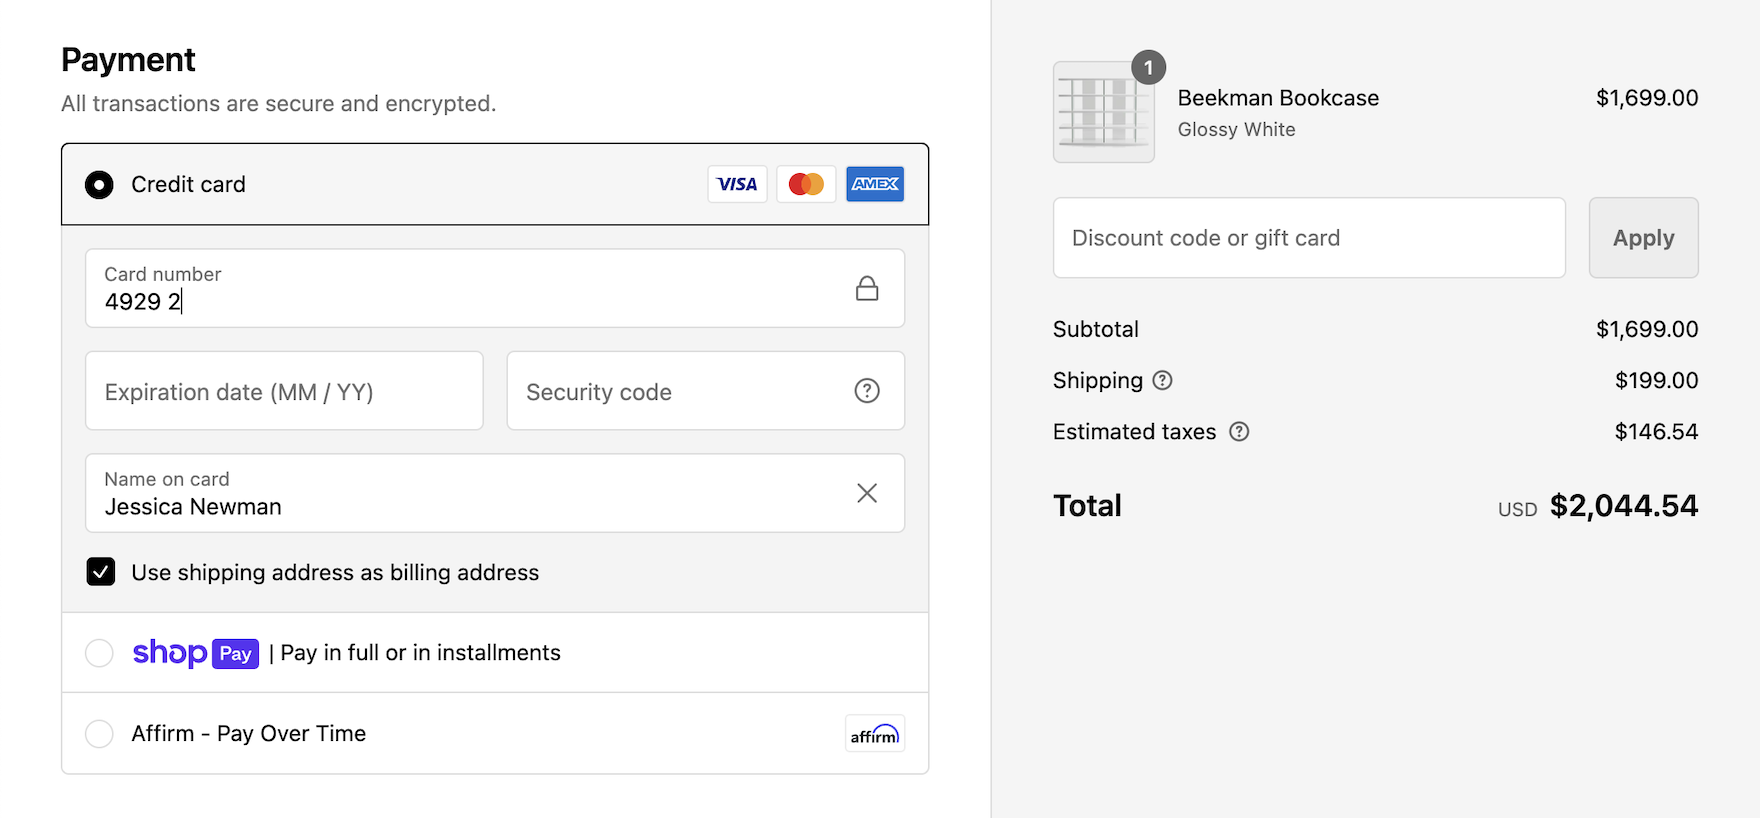
Task: Choose Affirm - Pay Over Time option
Action: (99, 734)
